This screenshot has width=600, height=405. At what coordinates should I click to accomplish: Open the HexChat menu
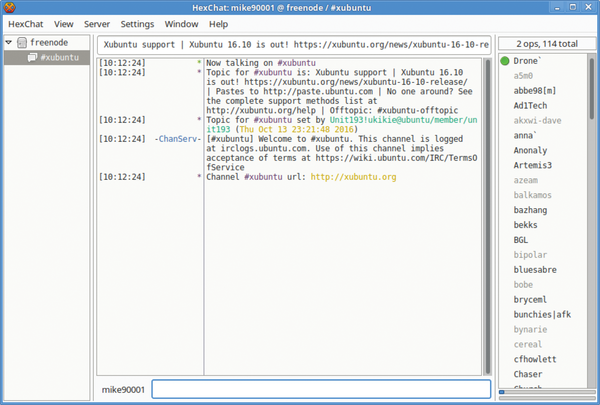pos(26,24)
